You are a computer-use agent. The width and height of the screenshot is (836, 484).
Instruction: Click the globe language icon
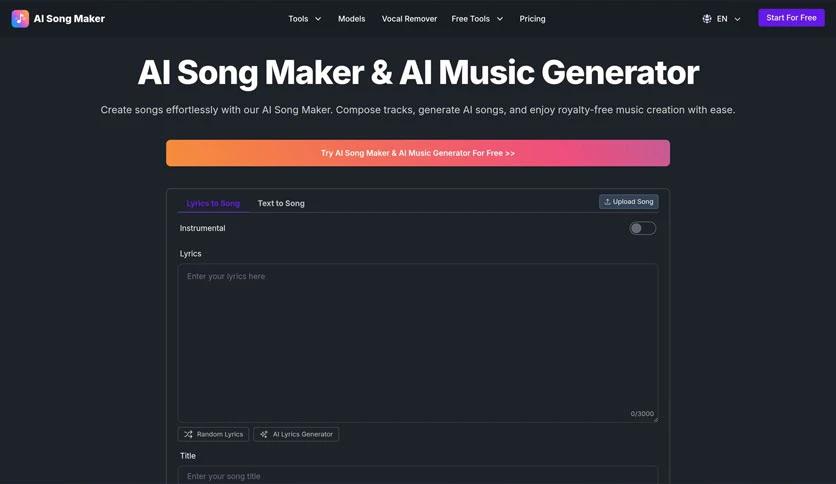point(707,19)
